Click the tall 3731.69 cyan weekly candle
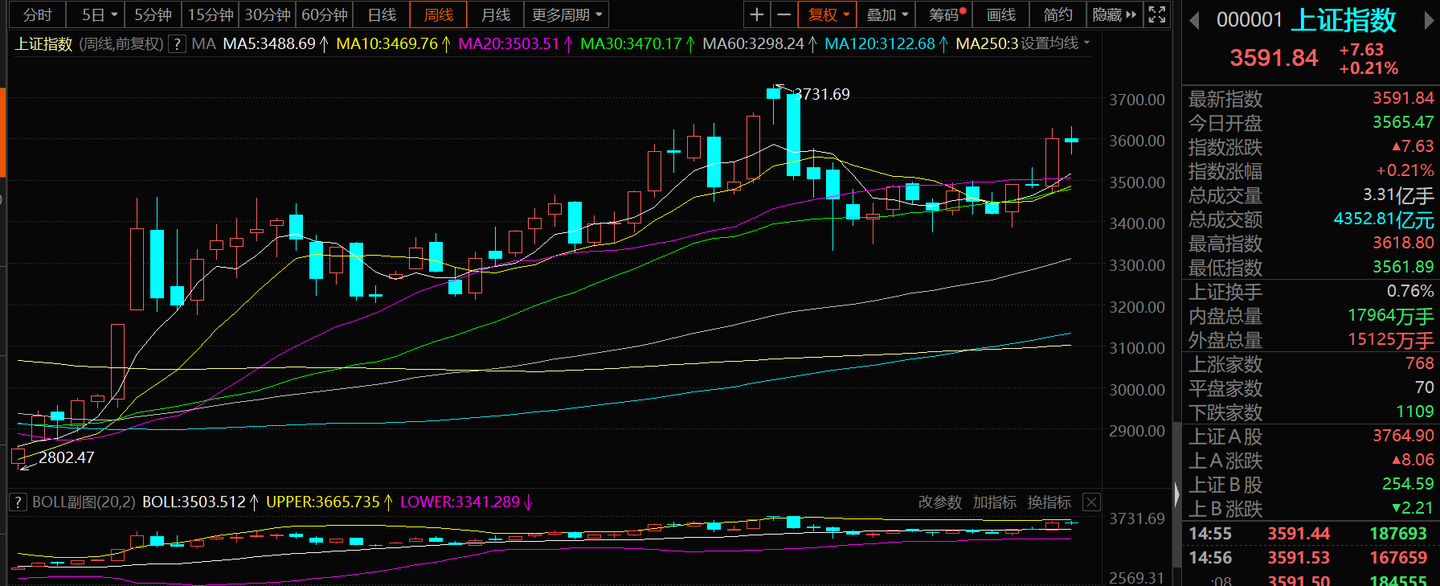Screen dimensions: 1440x586 (x=793, y=135)
